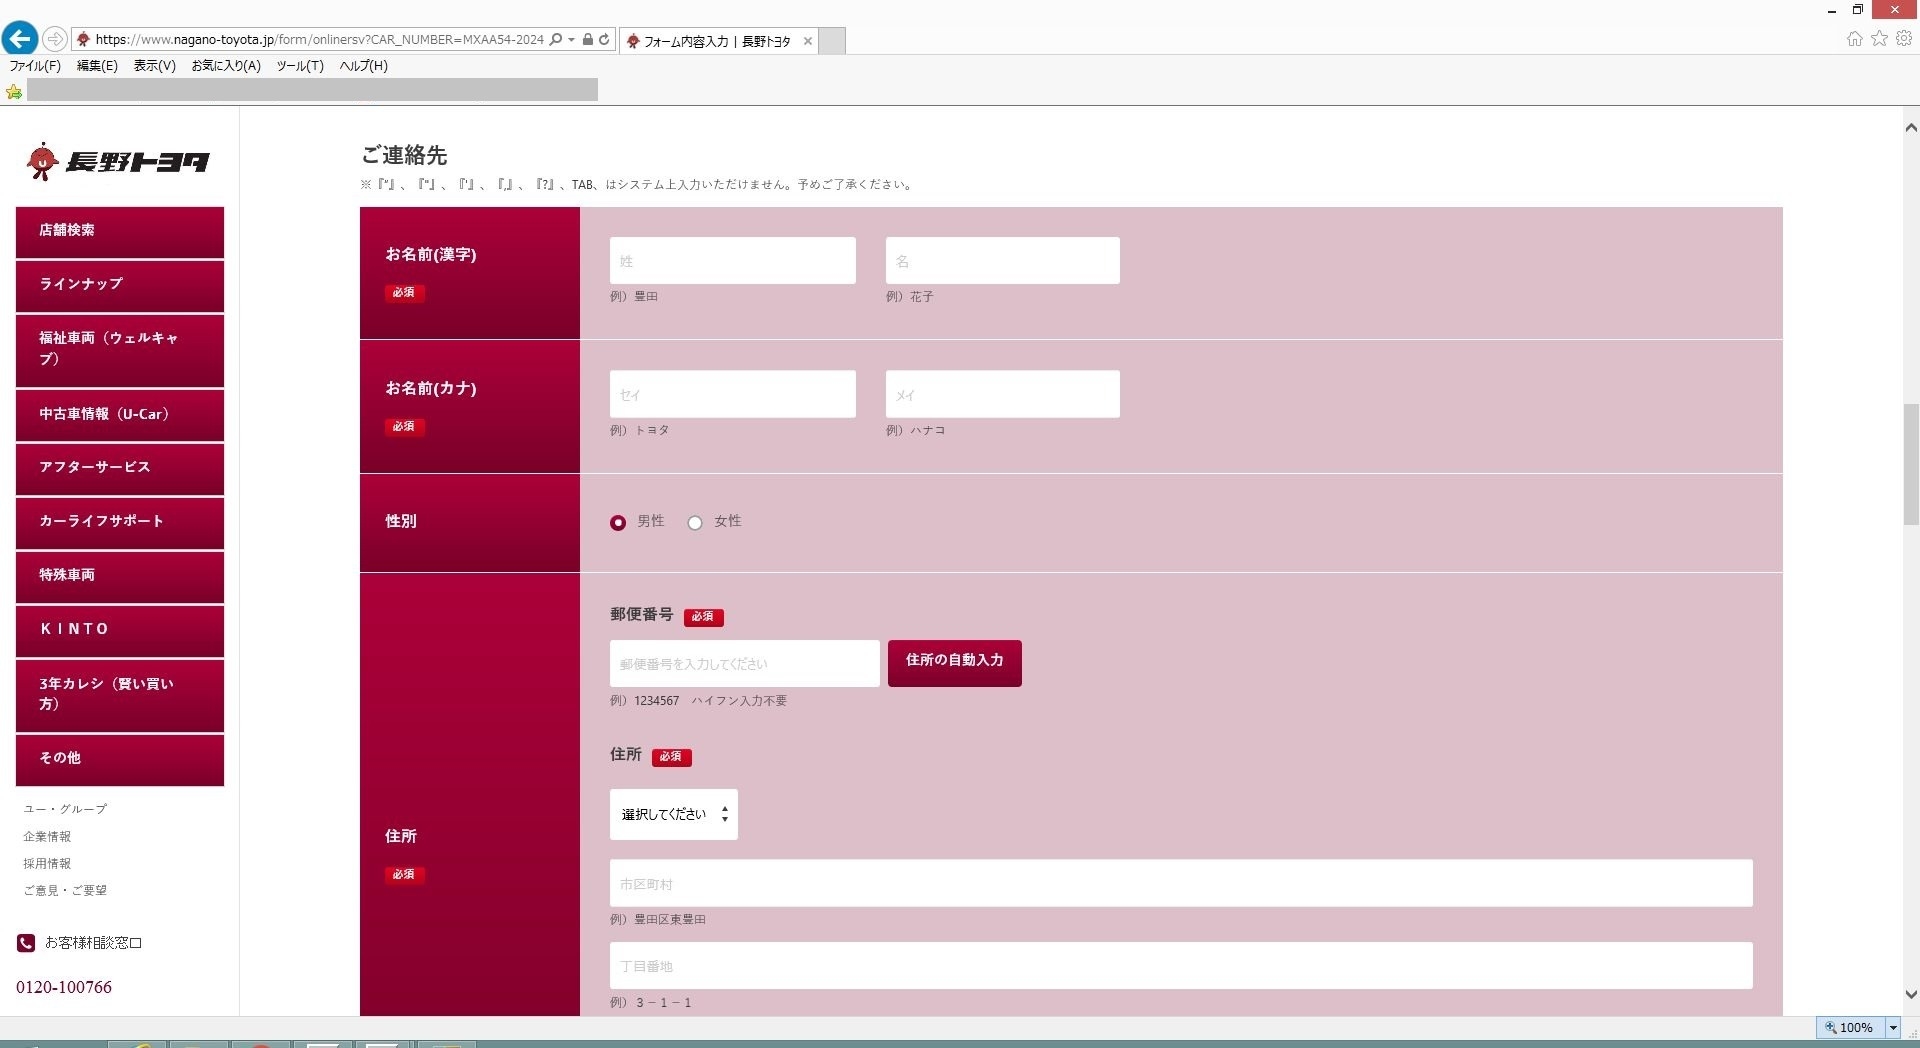This screenshot has height=1048, width=1920.
Task: Open the zoom level dropdown arrow
Action: [x=1893, y=1027]
